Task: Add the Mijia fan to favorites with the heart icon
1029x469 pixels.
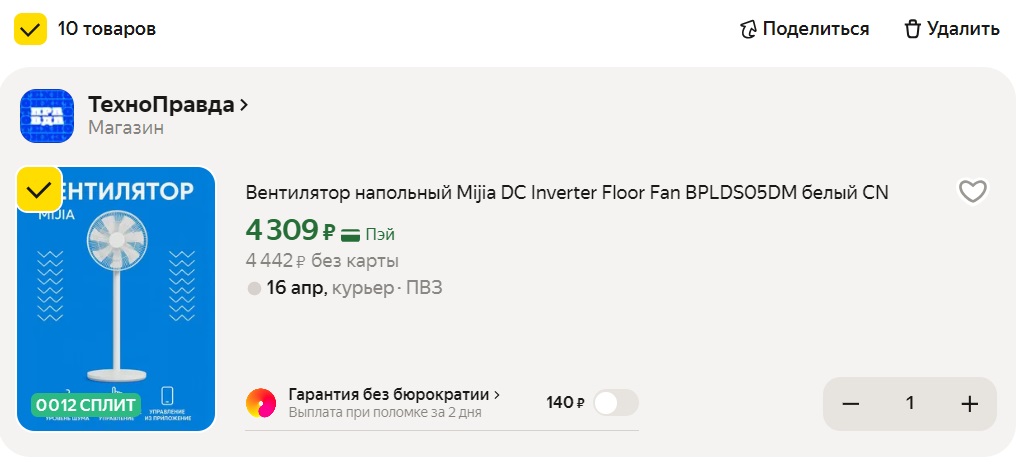Action: click(x=972, y=192)
